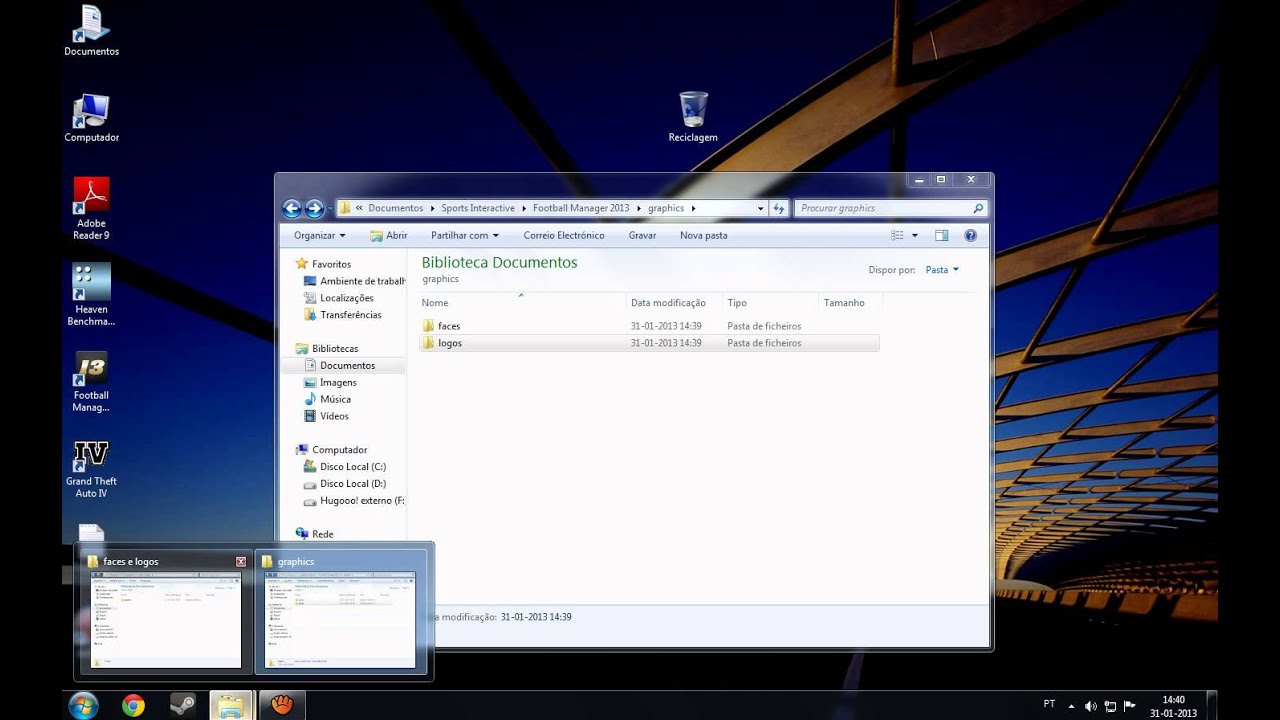The height and width of the screenshot is (720, 1280).
Task: Open the Computador desktop icon
Action: 91,118
